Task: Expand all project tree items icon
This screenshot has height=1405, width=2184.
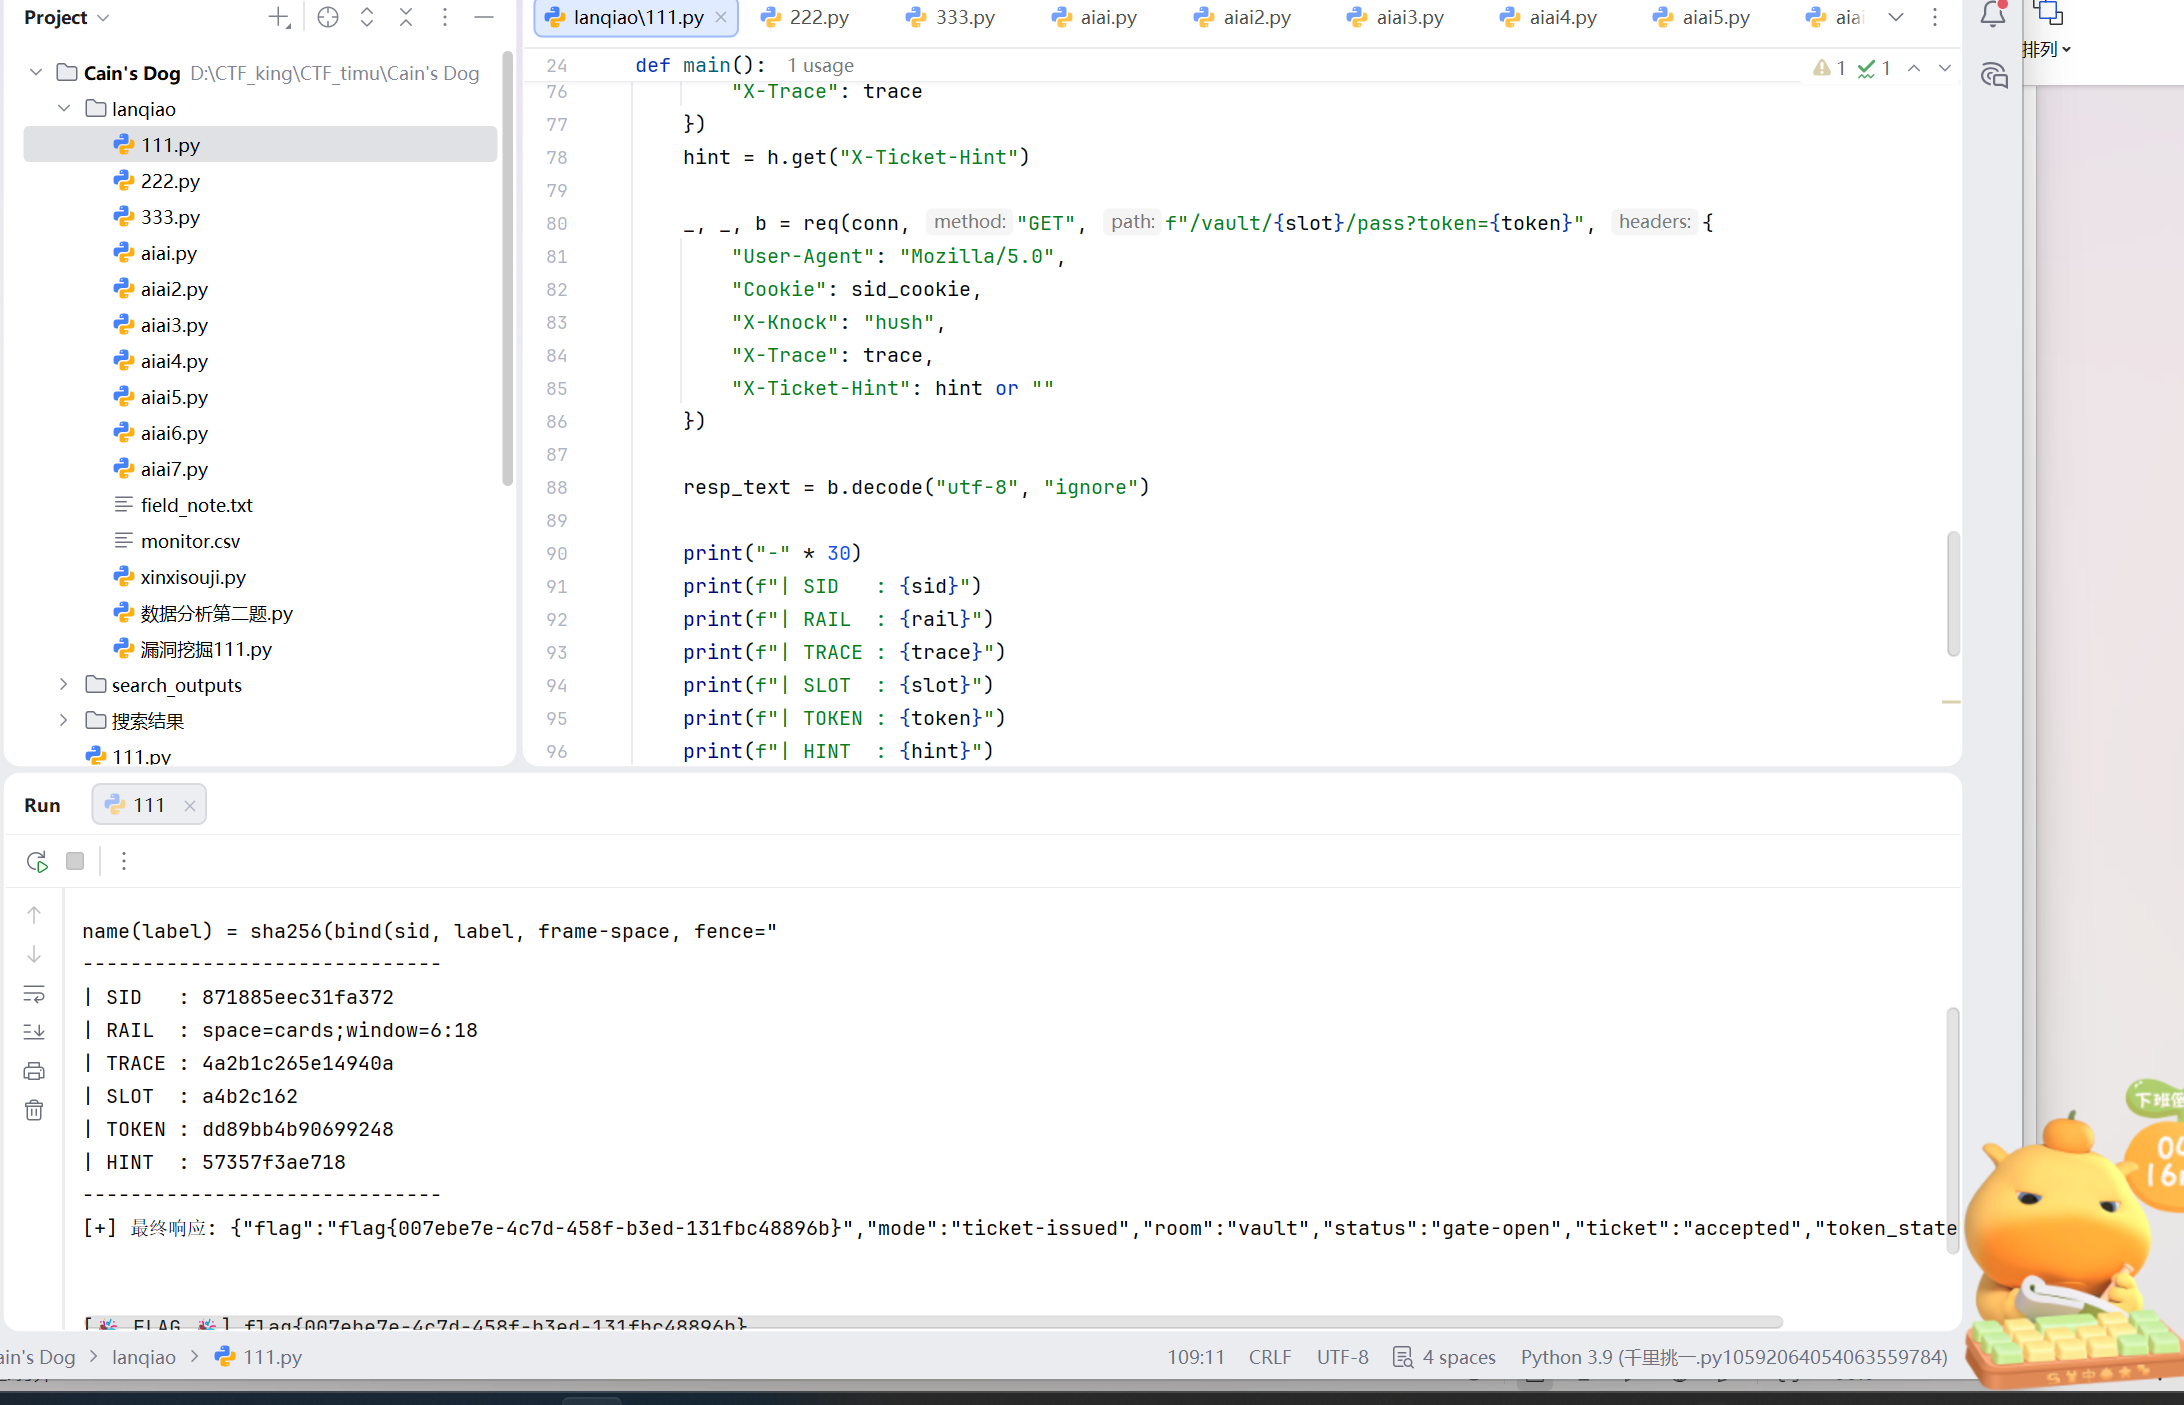Action: 367,17
